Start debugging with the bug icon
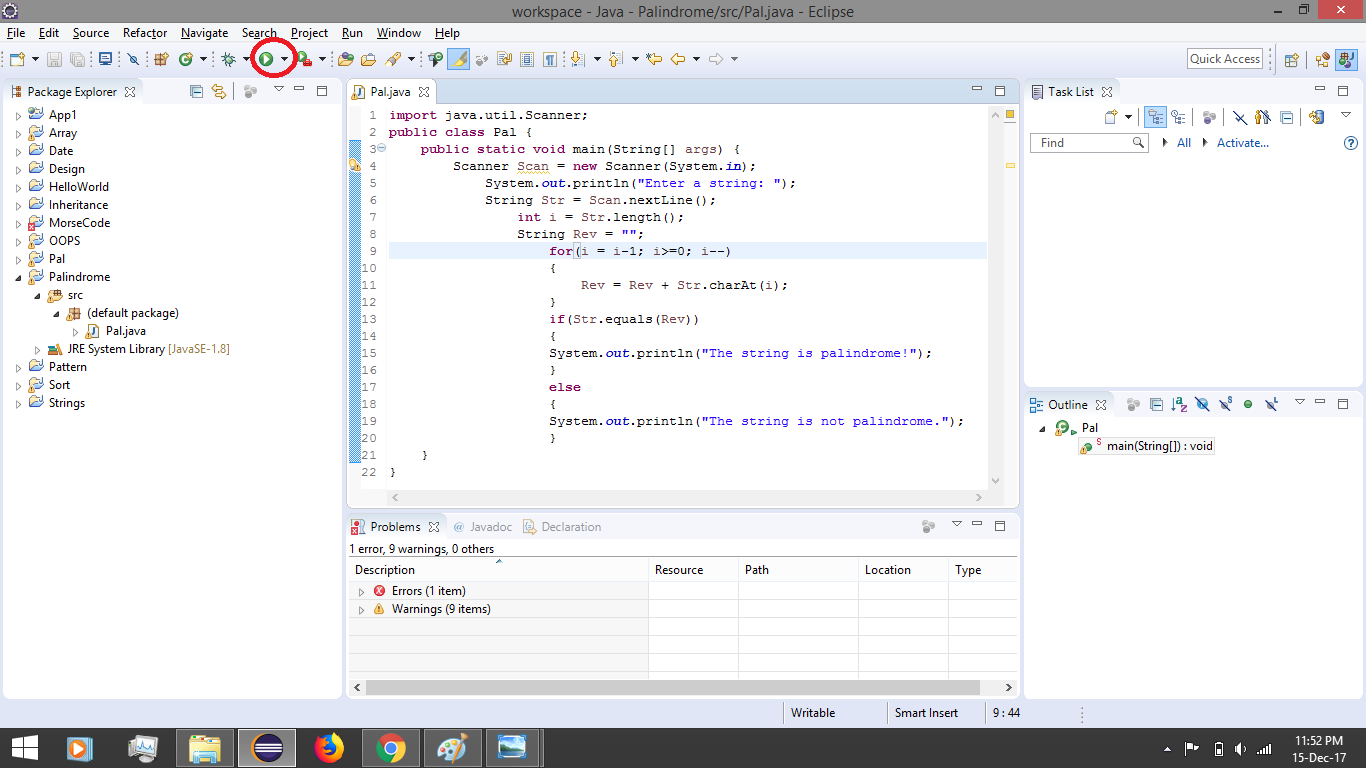The height and width of the screenshot is (768, 1366). point(228,59)
